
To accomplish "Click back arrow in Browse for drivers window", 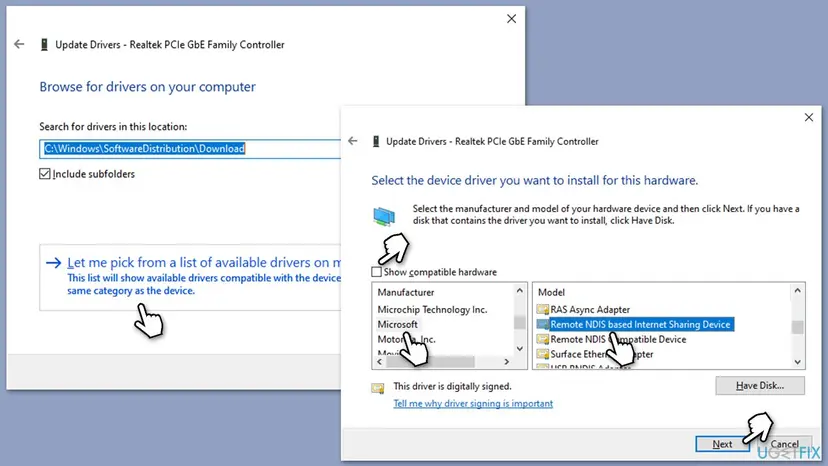I will click(19, 44).
